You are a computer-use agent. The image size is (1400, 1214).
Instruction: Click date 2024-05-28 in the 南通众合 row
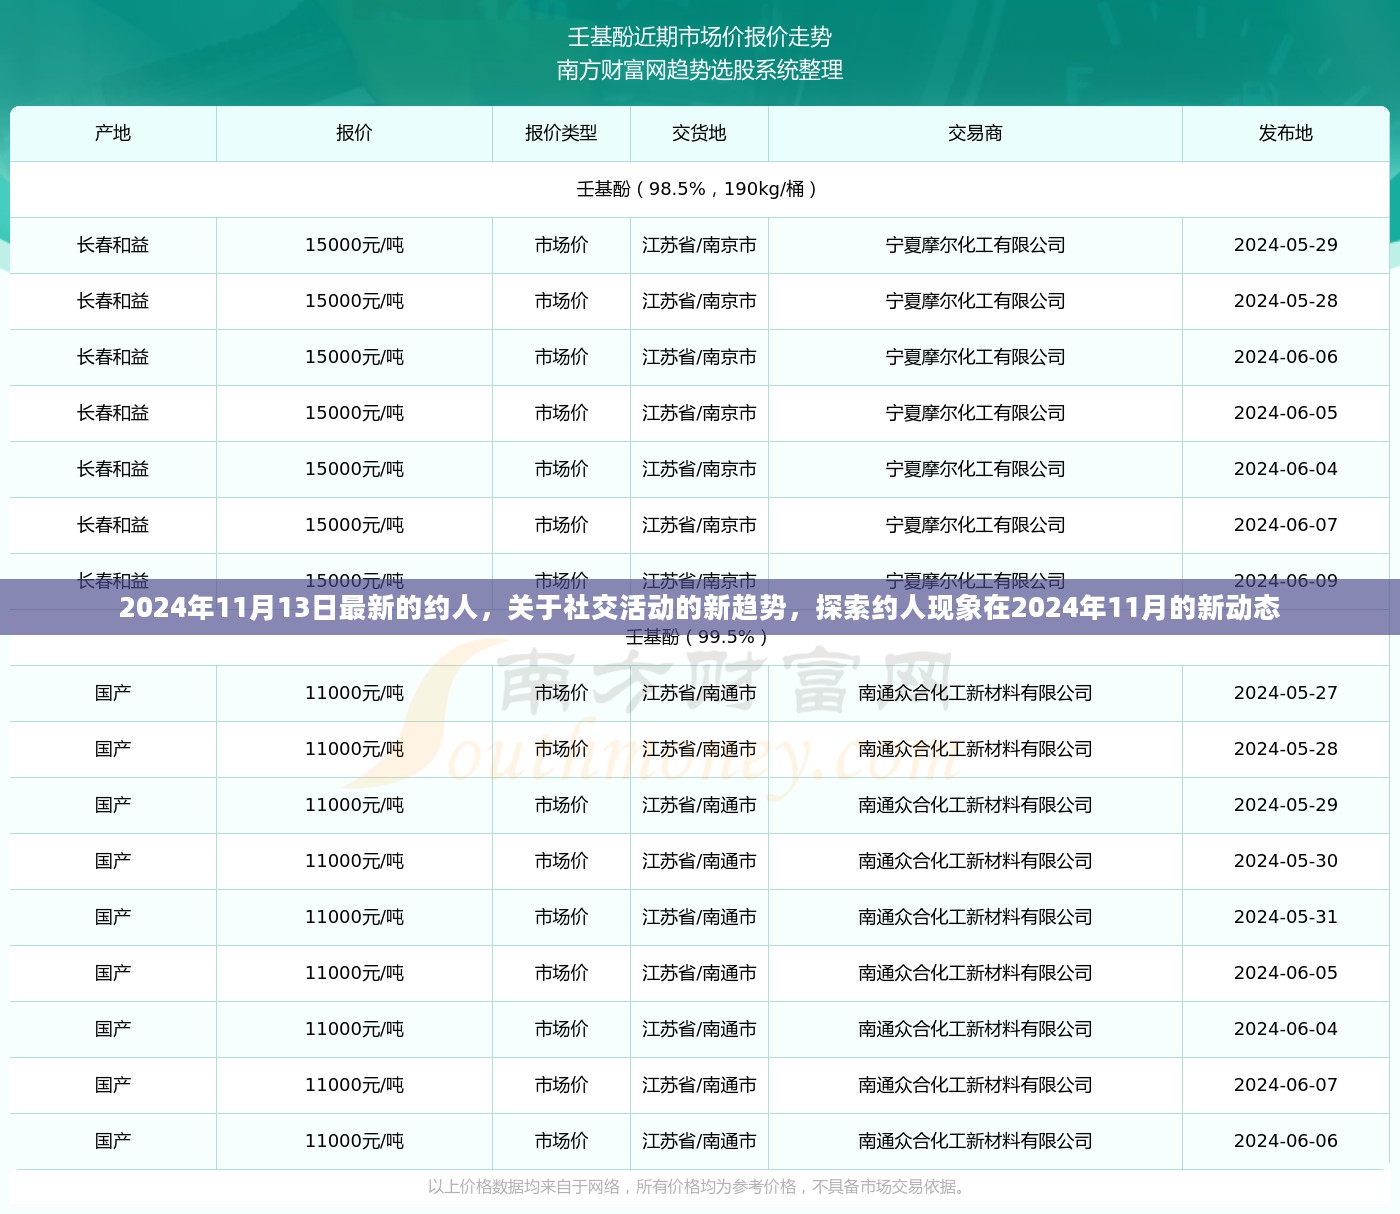coord(1285,749)
